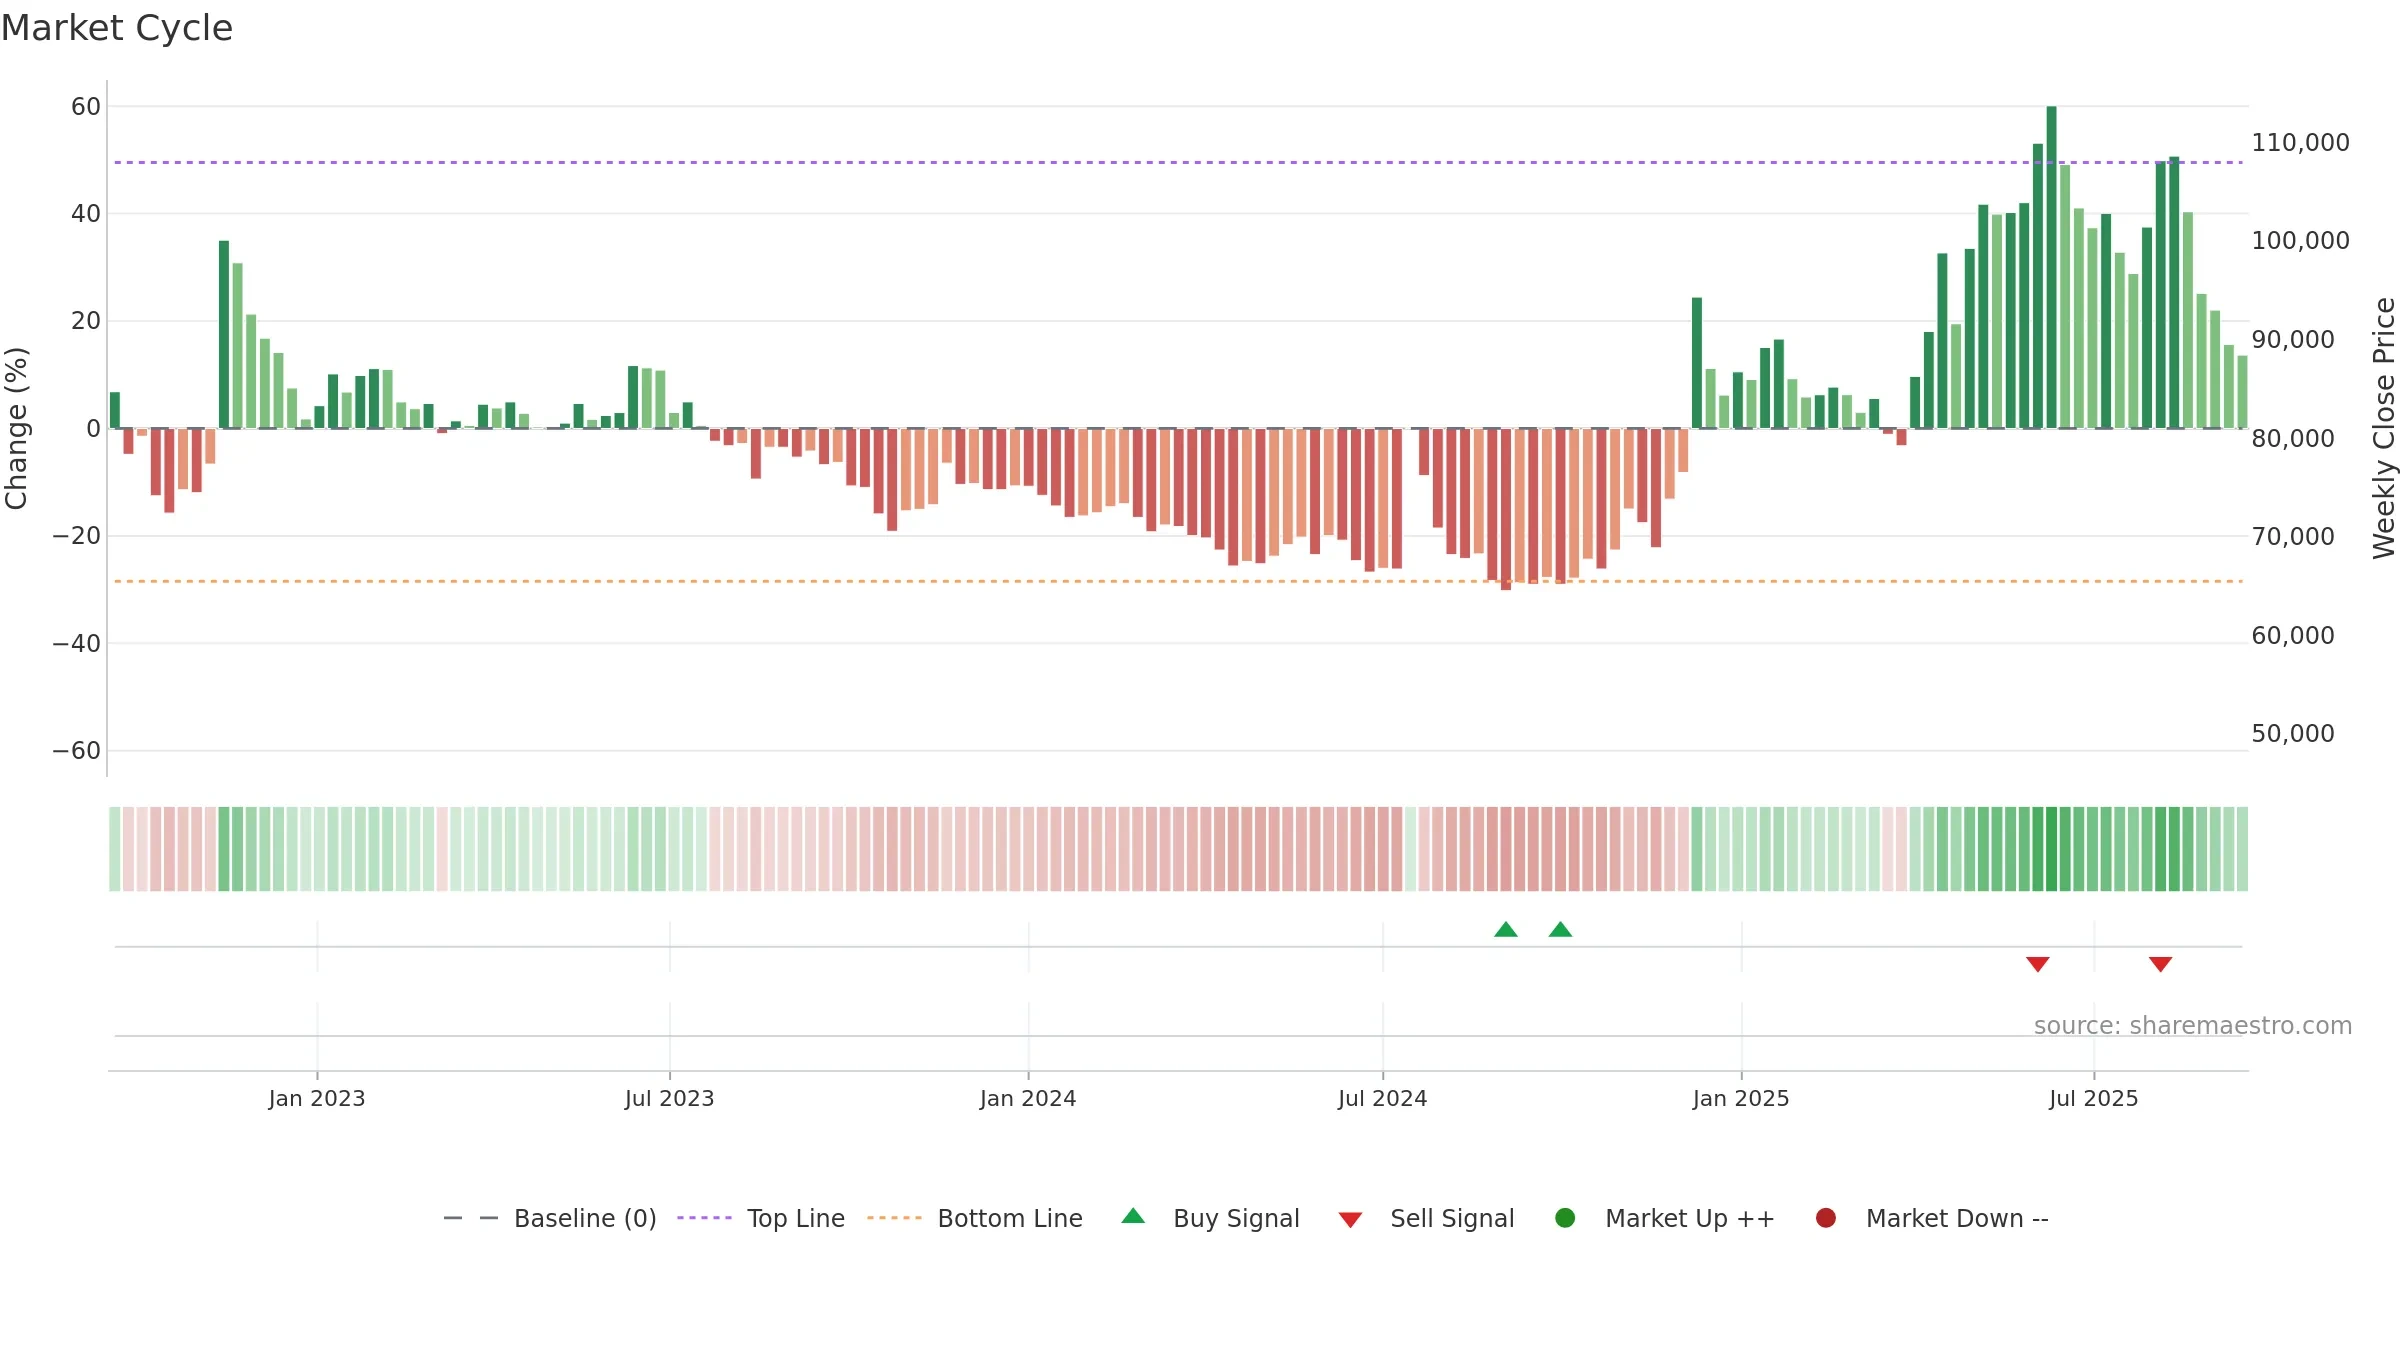Click the 90,000 price axis label

2293,340
